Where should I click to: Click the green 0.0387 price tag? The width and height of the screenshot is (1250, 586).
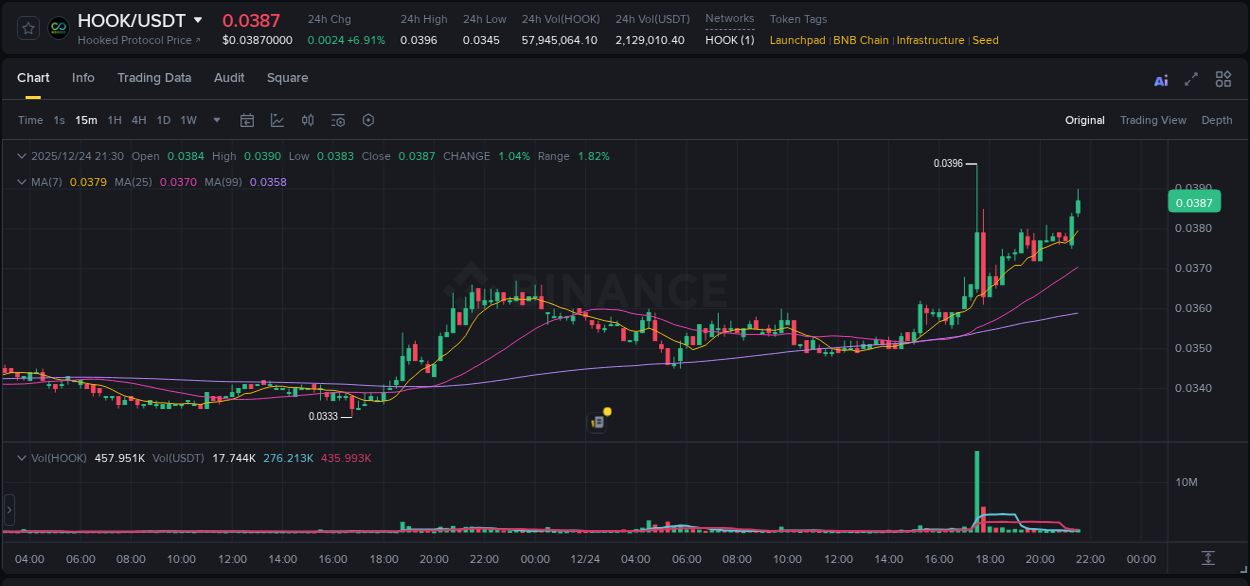tap(1194, 201)
